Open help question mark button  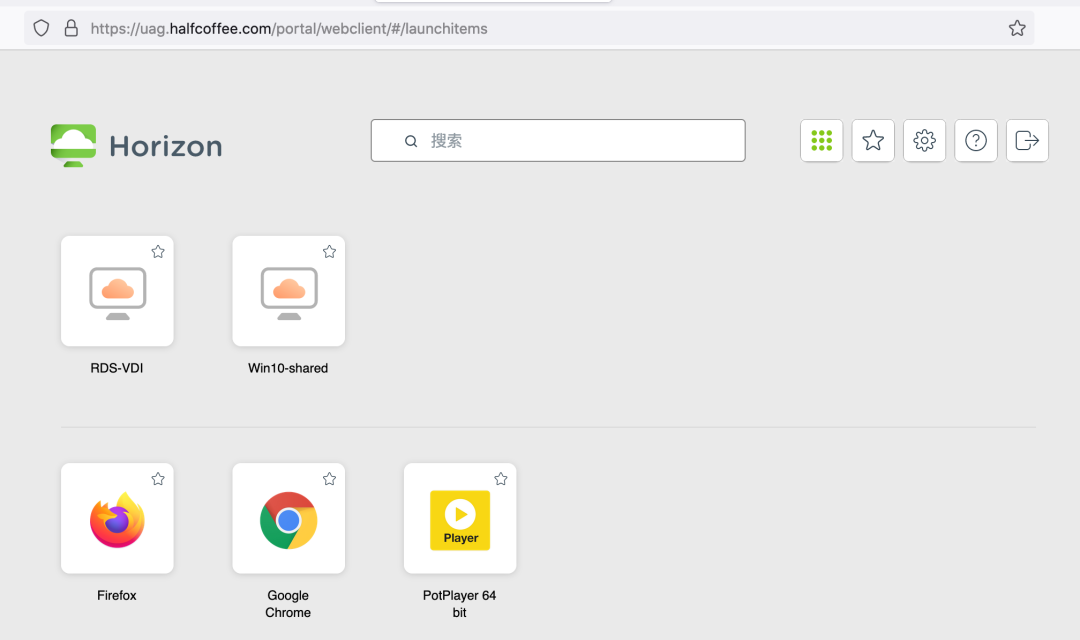(976, 141)
